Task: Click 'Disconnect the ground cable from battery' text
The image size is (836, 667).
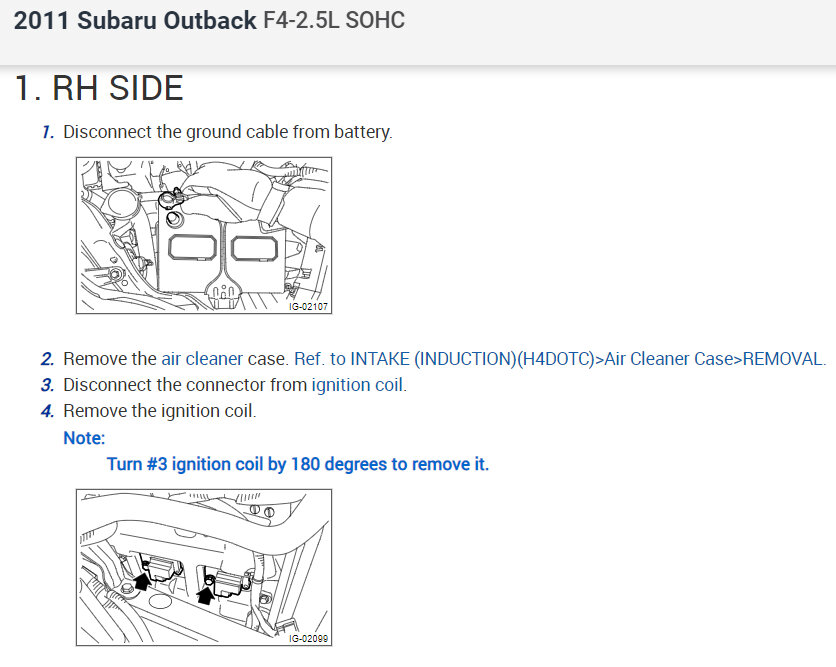Action: pyautogui.click(x=228, y=132)
